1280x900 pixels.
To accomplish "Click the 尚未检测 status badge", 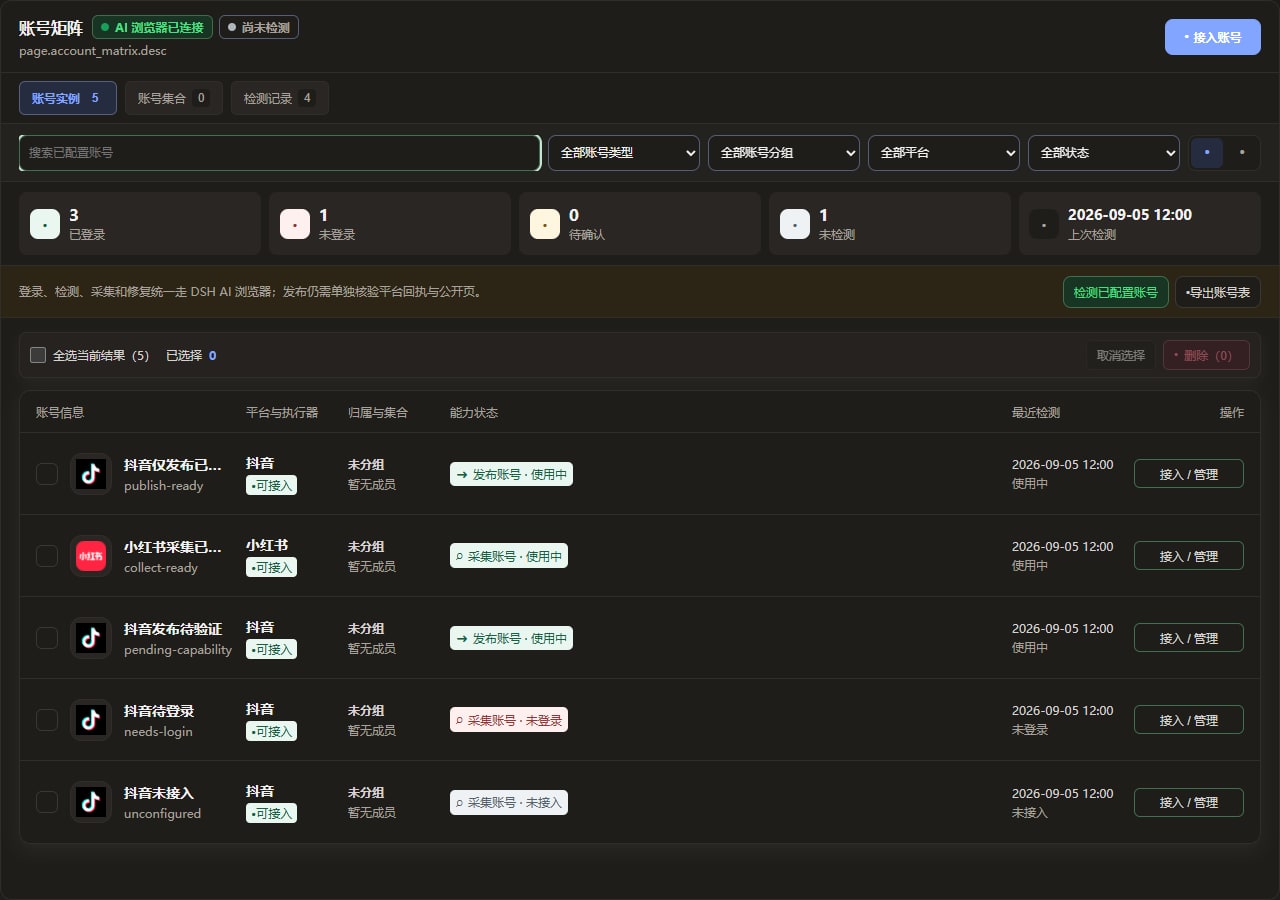I will pos(259,27).
